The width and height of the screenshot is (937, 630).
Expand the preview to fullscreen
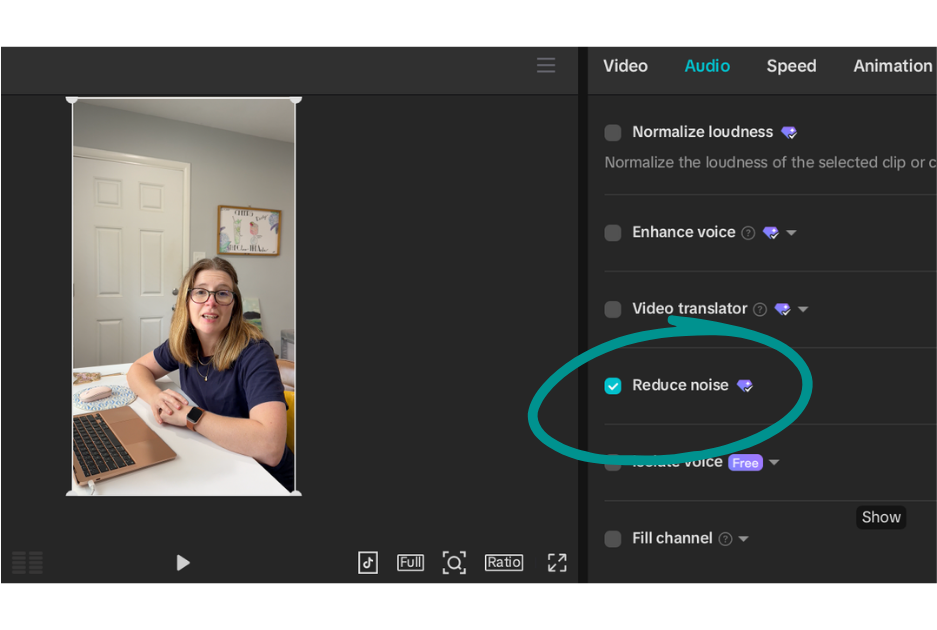[x=557, y=562]
